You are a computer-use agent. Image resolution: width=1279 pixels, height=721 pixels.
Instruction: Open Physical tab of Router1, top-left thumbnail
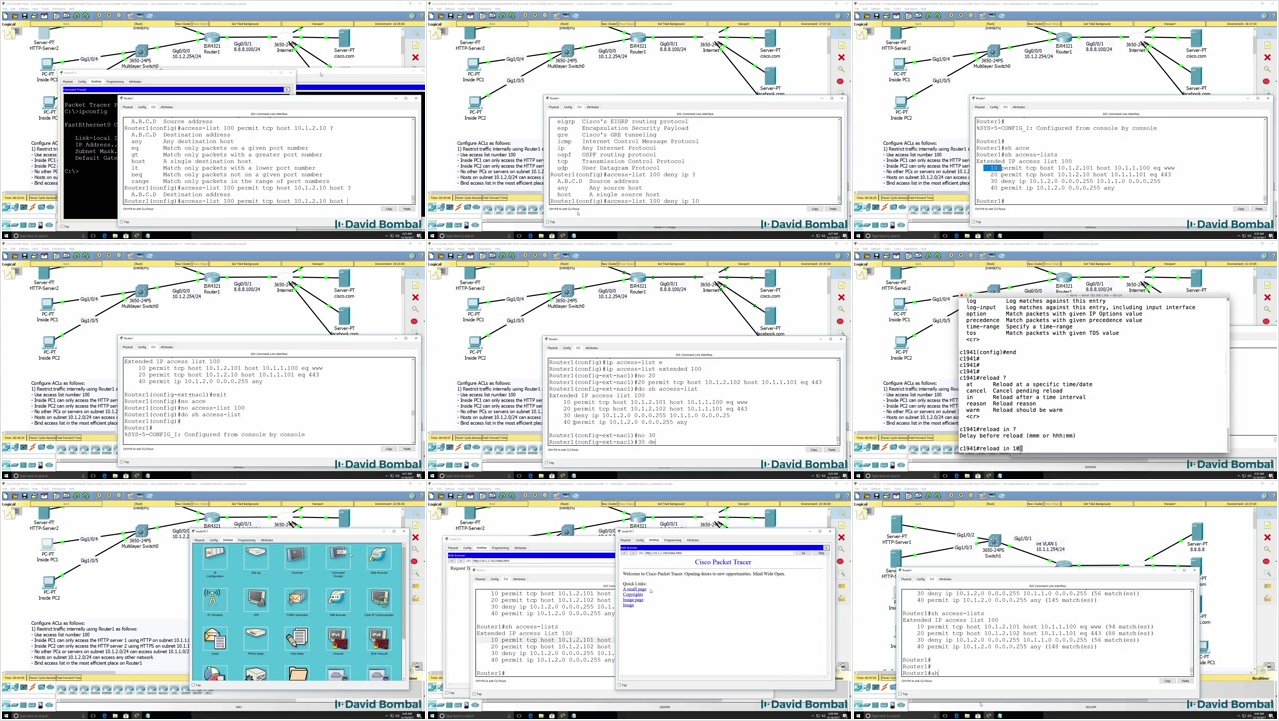click(127, 107)
